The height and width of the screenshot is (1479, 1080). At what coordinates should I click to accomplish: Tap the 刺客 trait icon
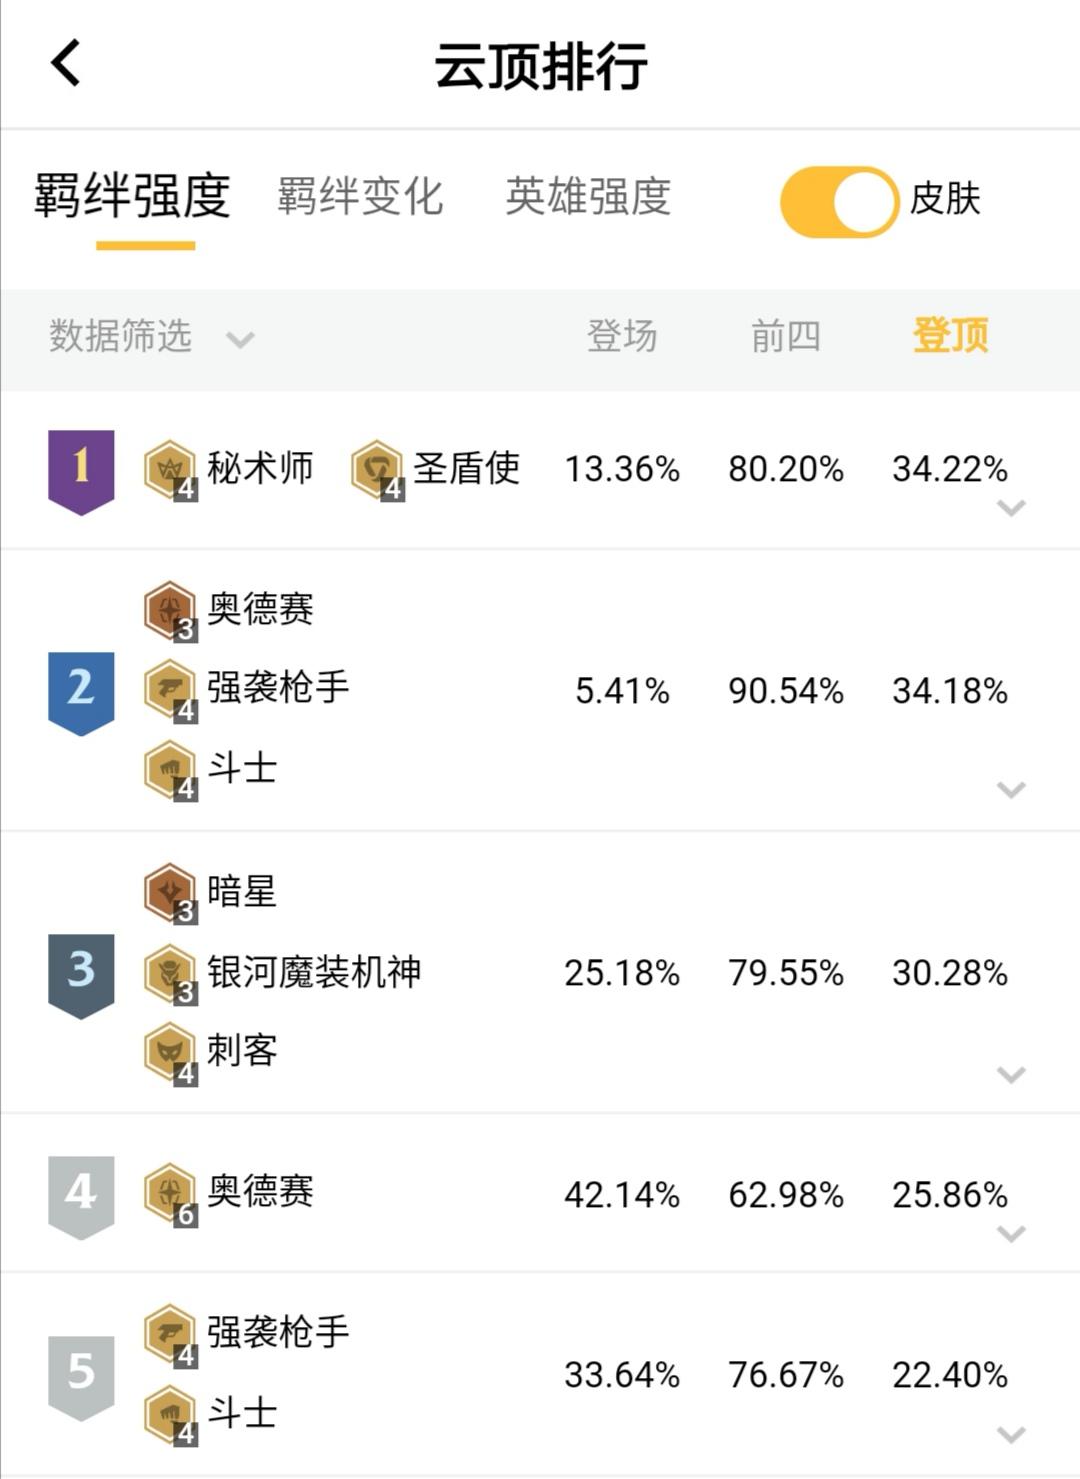170,1053
